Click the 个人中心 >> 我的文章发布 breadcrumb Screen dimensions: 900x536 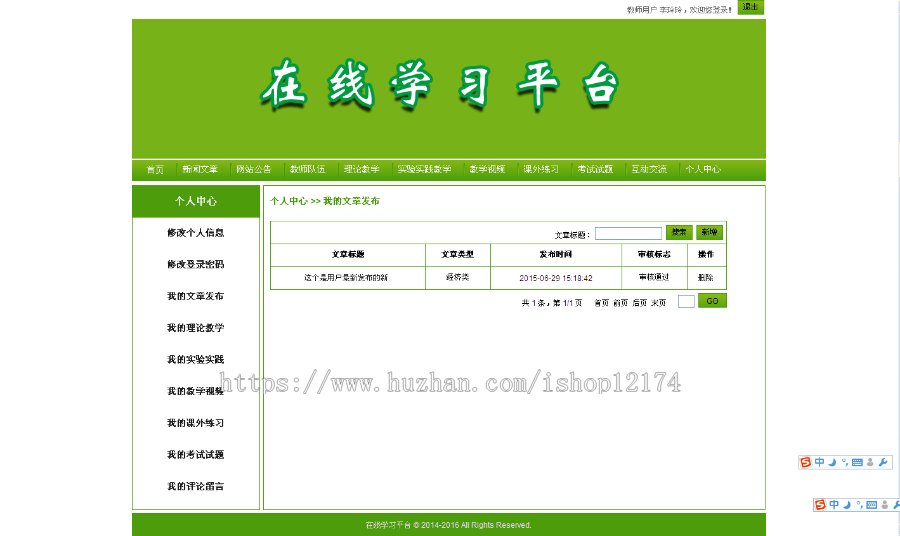coord(325,201)
